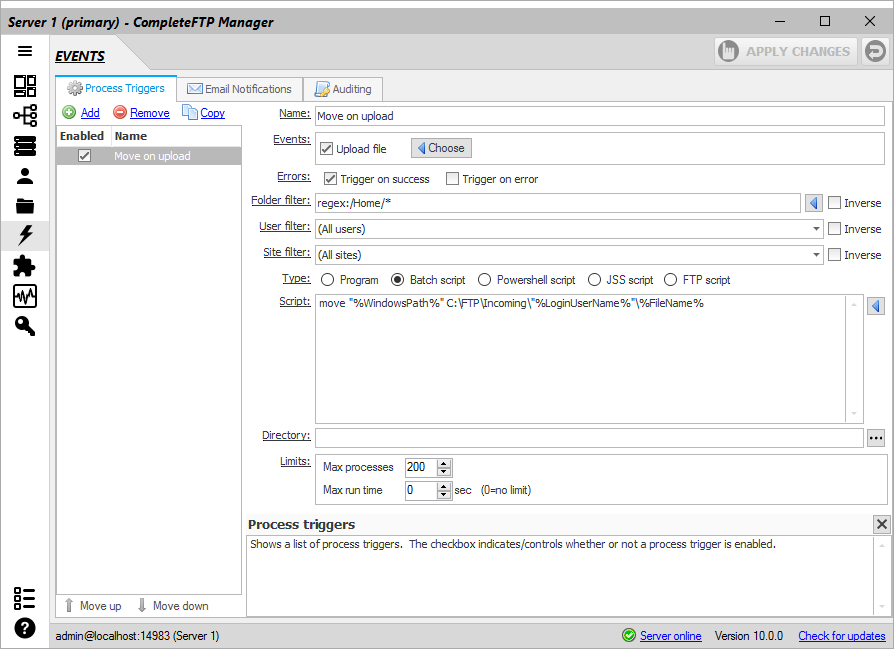Open the sites tree sidebar icon
The width and height of the screenshot is (894, 649).
(x=25, y=116)
